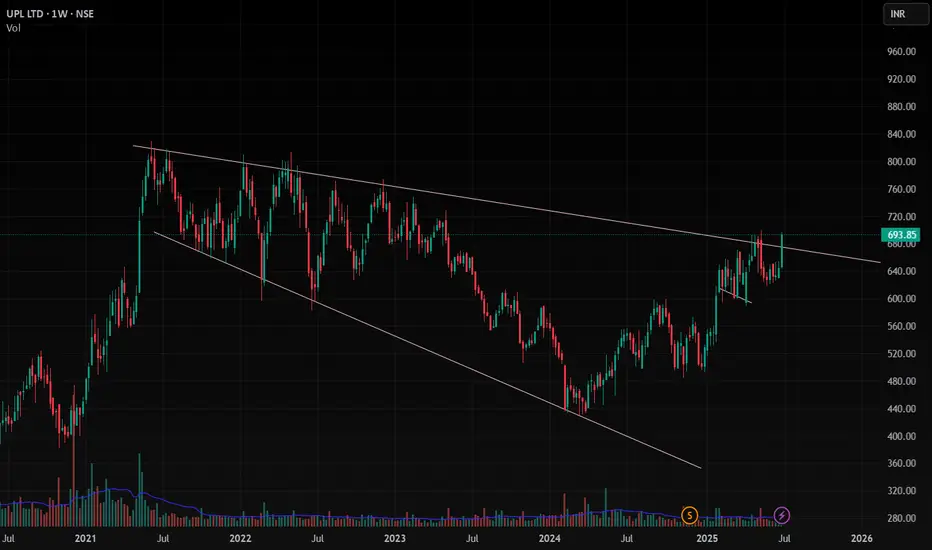
Task: Click the green 693.85 current price label
Action: tap(902, 235)
